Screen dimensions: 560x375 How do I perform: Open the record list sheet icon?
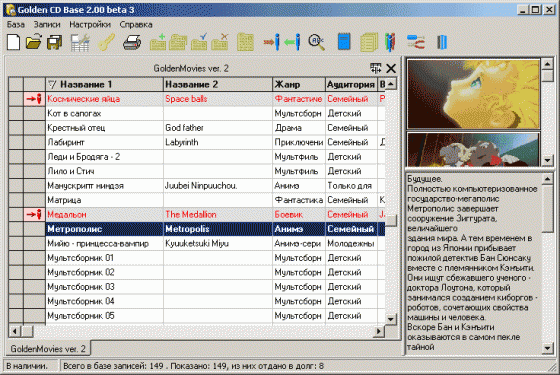245,42
